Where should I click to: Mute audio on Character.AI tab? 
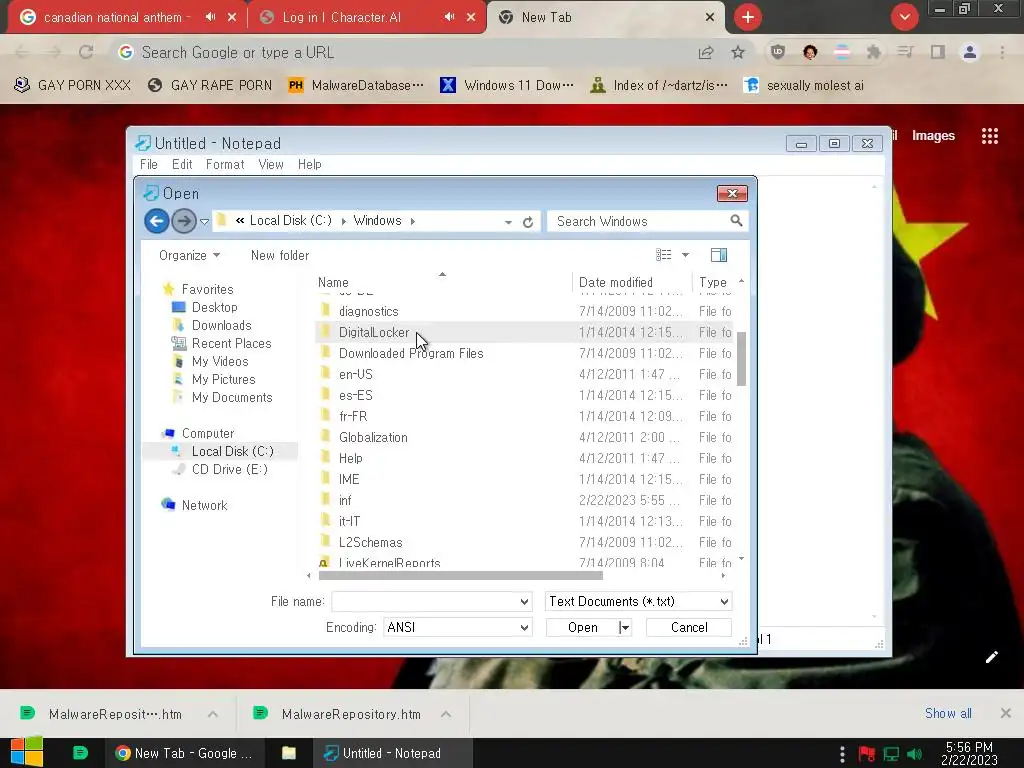coord(449,17)
